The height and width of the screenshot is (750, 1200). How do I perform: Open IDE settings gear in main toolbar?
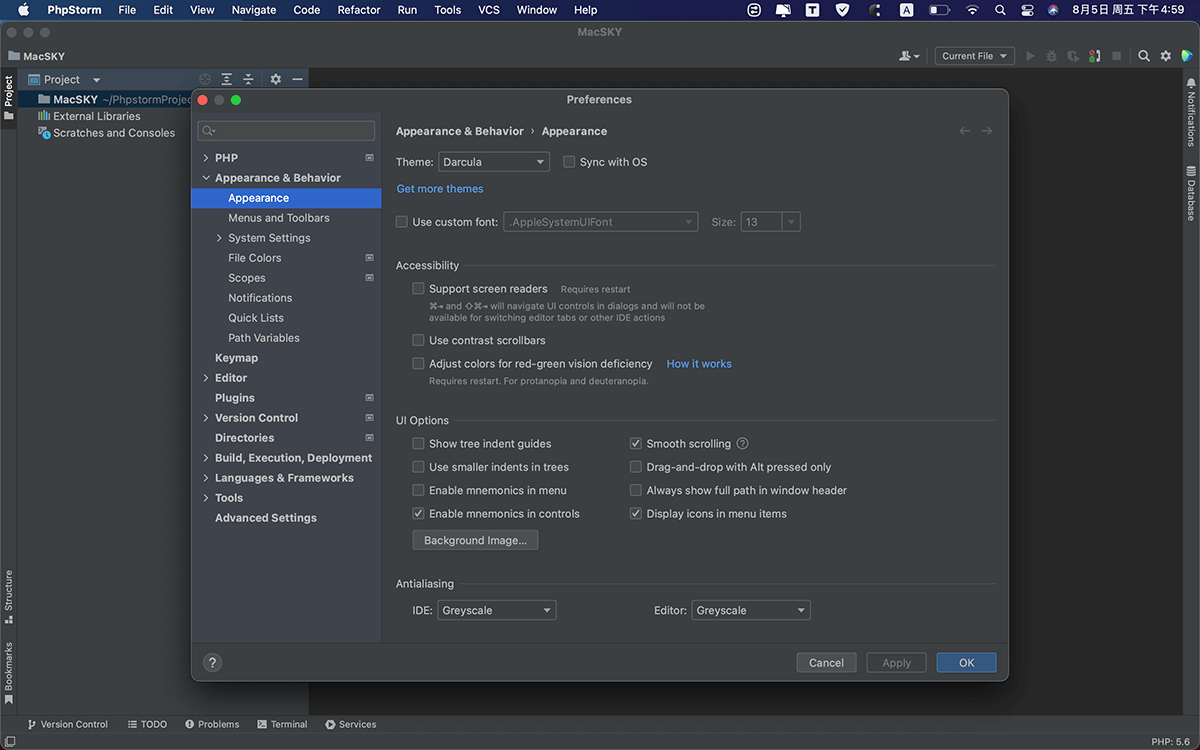[x=1165, y=56]
